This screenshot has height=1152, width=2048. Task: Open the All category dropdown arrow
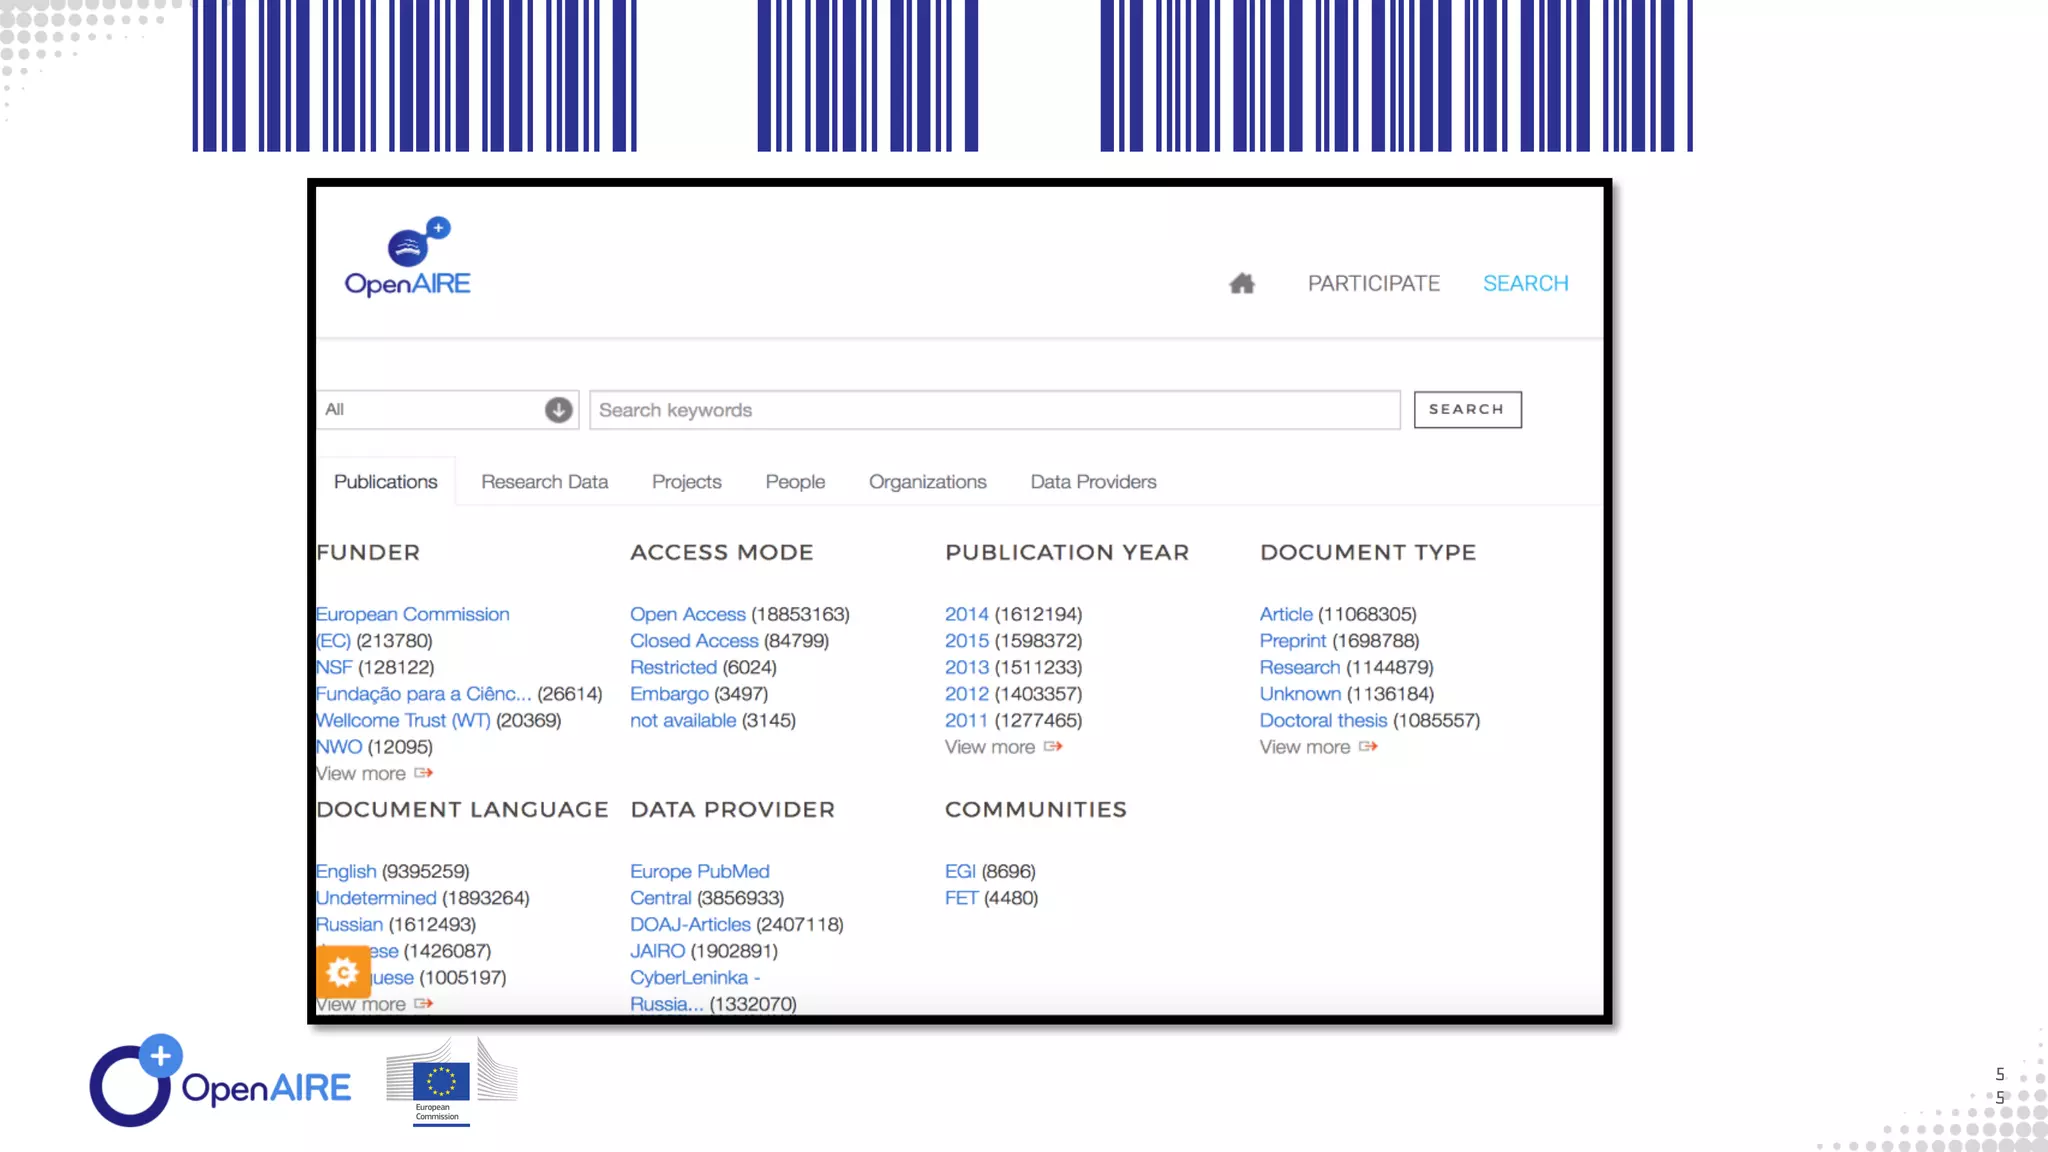point(558,410)
